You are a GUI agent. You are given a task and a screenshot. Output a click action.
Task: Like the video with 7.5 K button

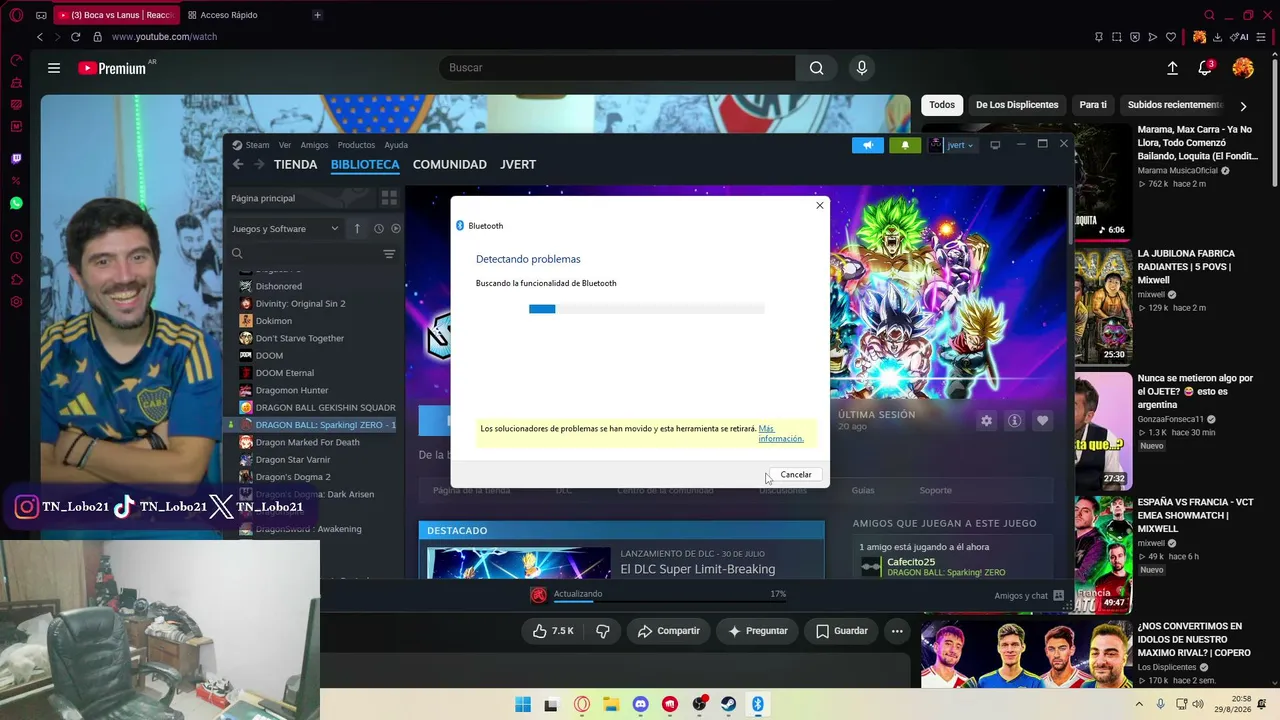click(x=553, y=631)
